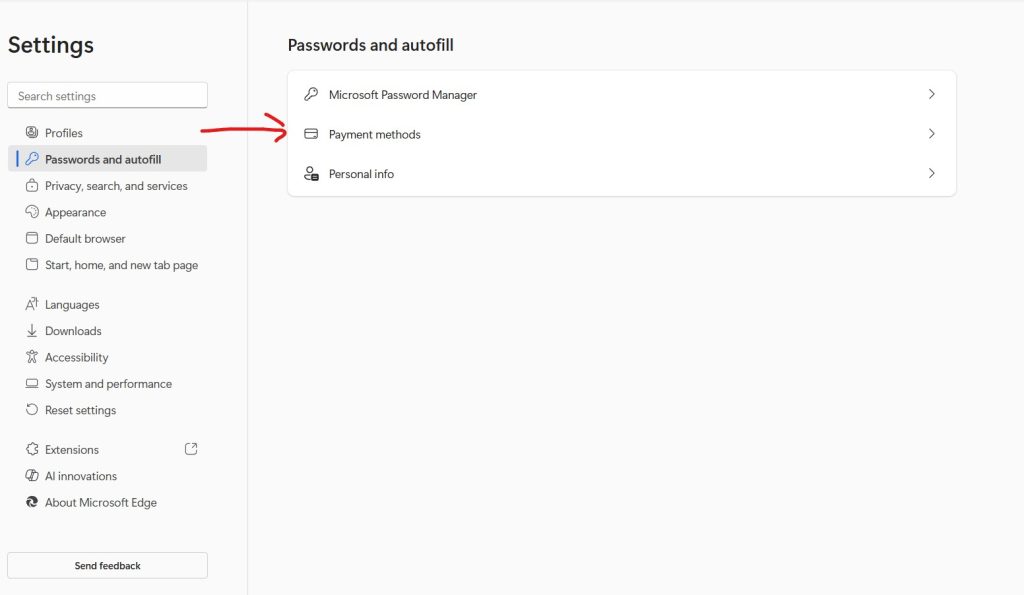
Task: Click the Search settings input field
Action: 107,94
